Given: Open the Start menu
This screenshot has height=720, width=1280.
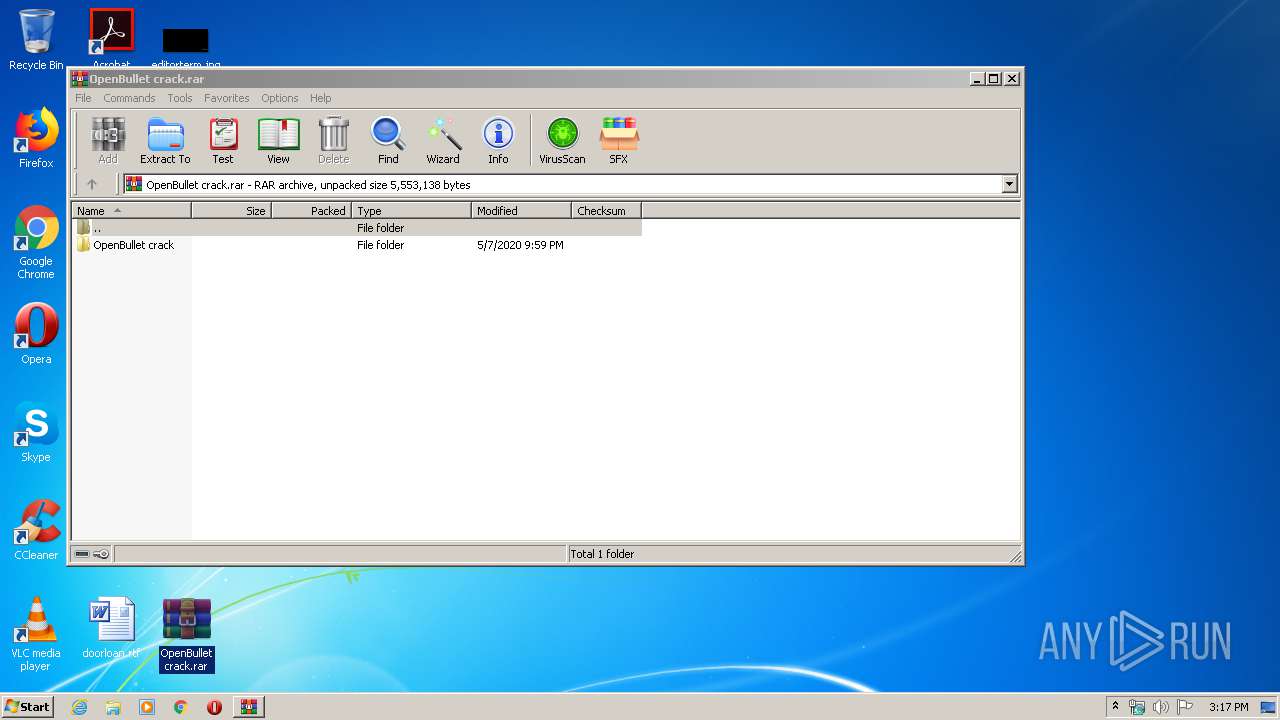Looking at the screenshot, I should 27,706.
